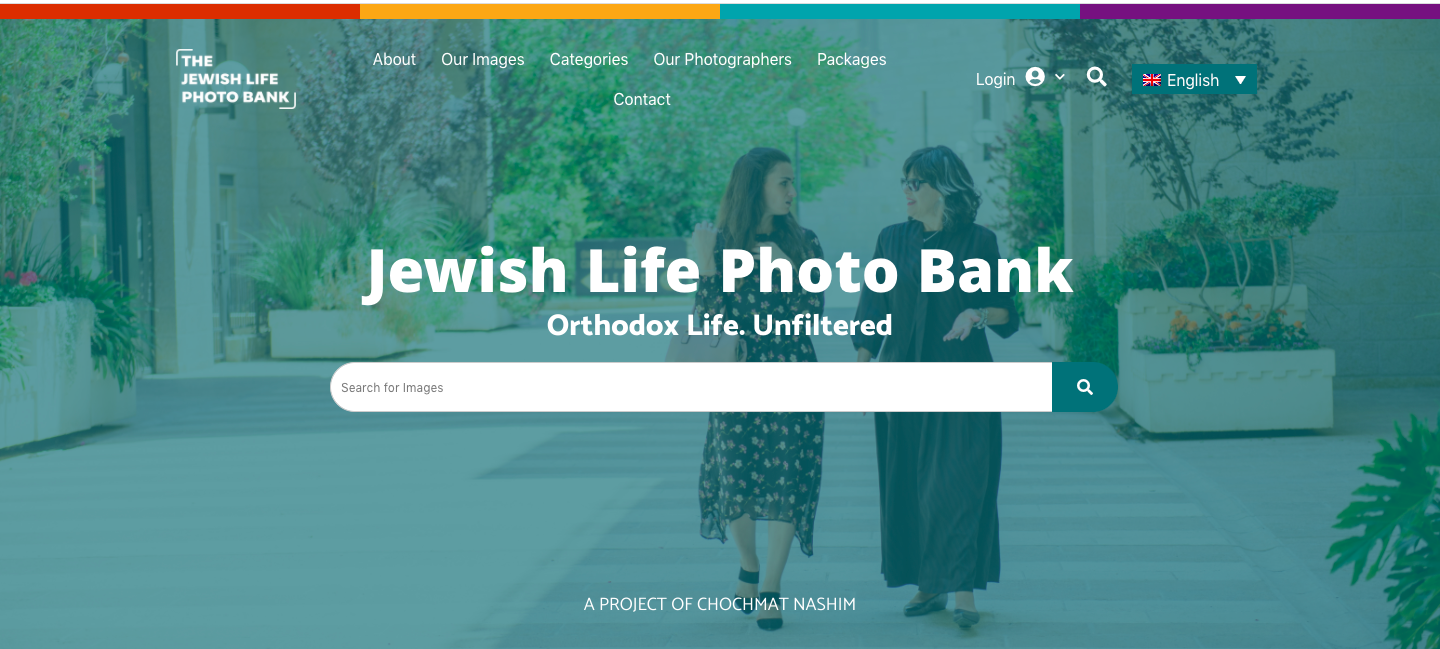Open the English language dropdown
The height and width of the screenshot is (649, 1440).
pos(1194,80)
